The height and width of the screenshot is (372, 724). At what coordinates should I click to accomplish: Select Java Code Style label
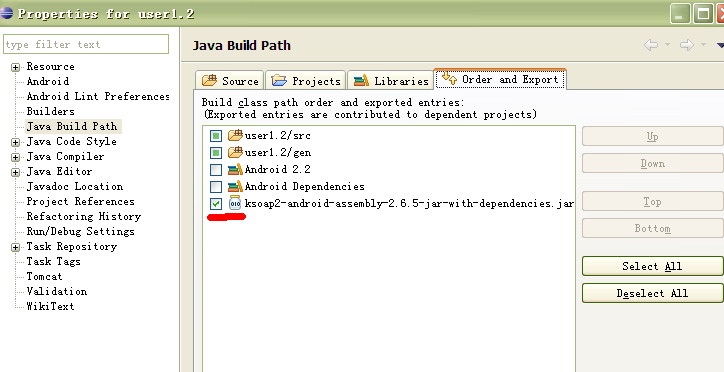click(x=72, y=142)
